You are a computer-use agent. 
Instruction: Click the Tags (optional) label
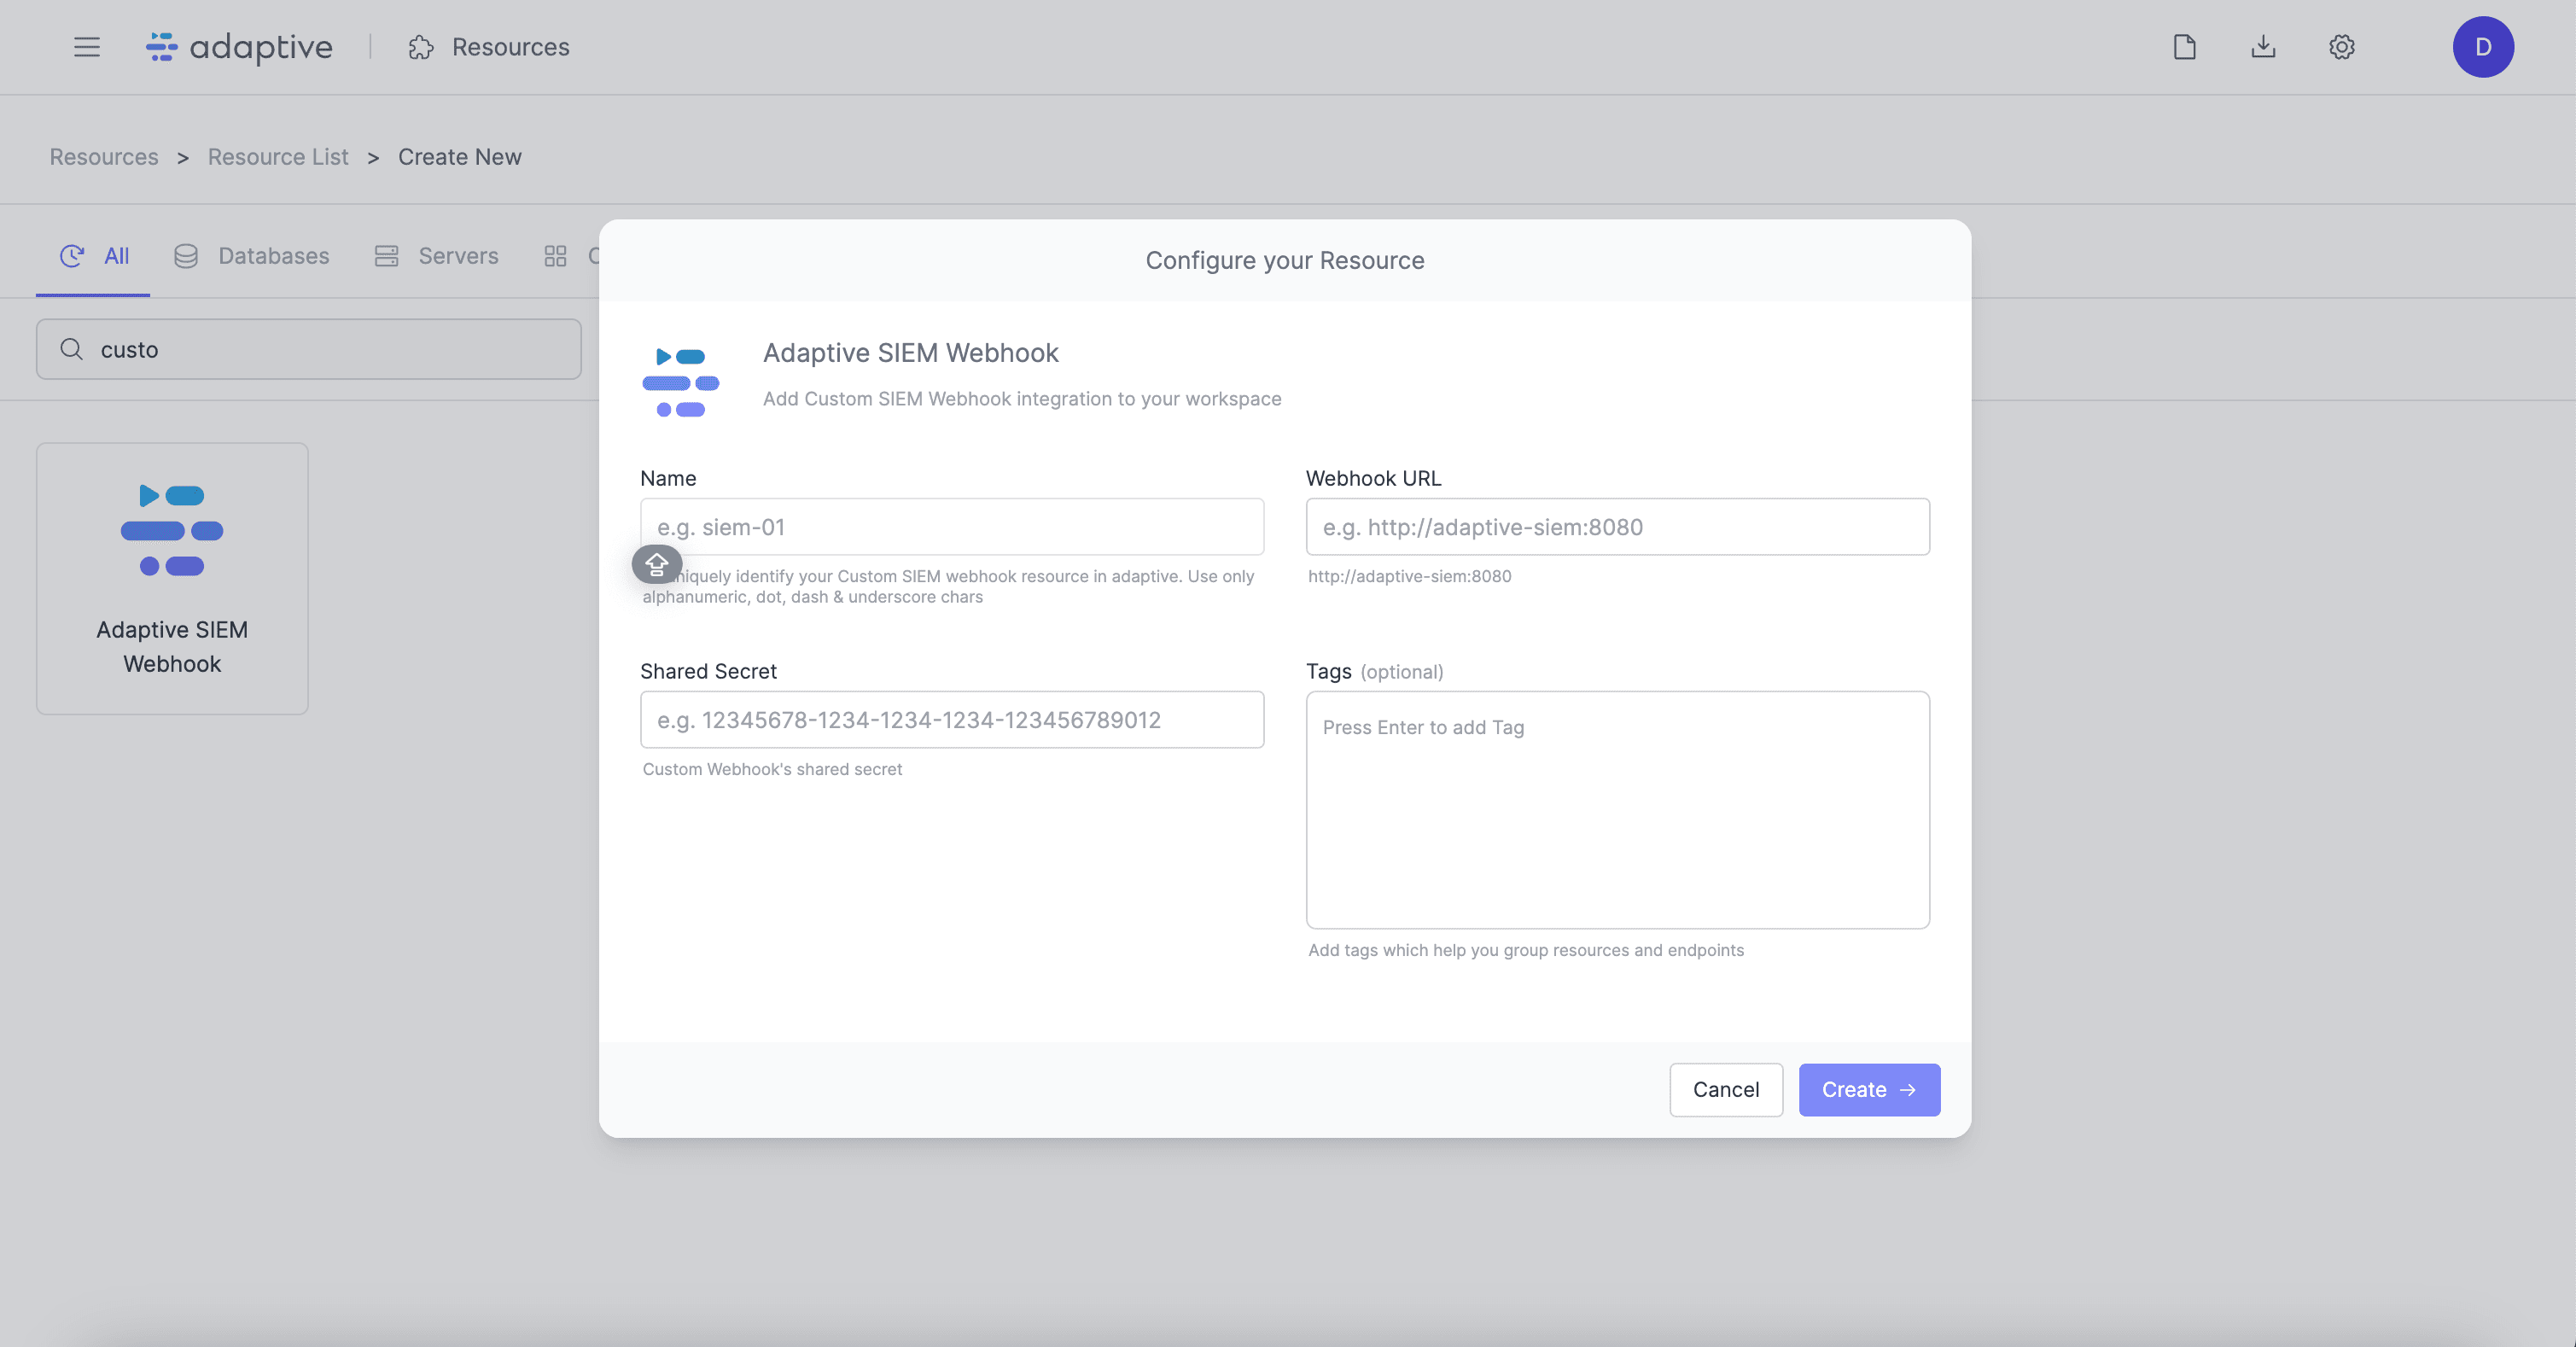click(x=1375, y=671)
